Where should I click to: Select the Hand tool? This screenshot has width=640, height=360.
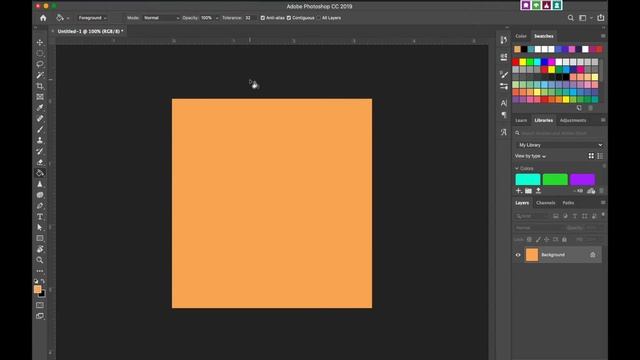[x=40, y=249]
